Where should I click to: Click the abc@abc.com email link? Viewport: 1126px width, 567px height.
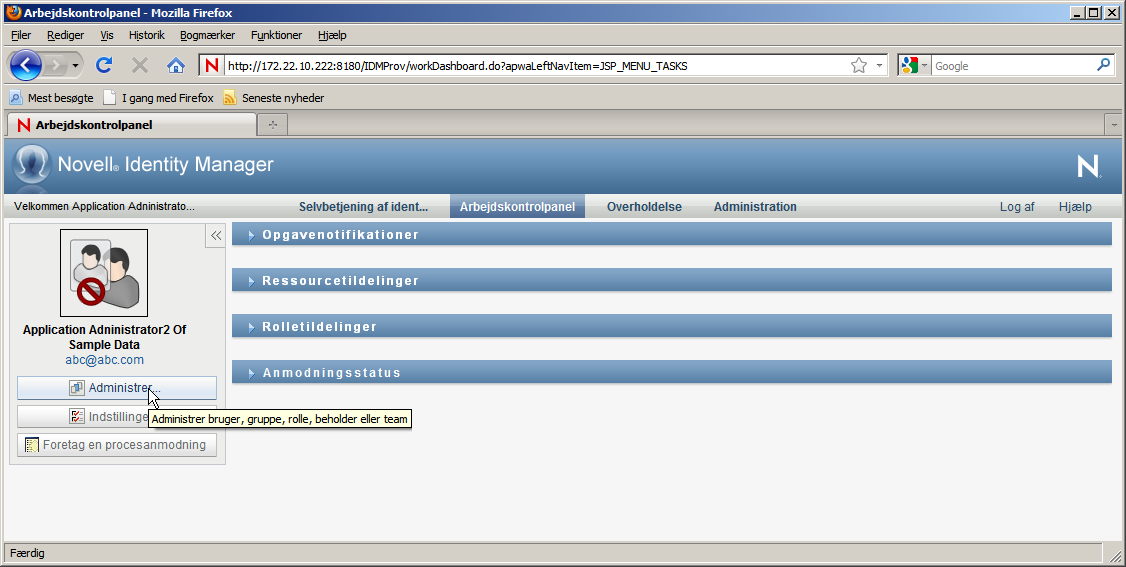click(104, 360)
